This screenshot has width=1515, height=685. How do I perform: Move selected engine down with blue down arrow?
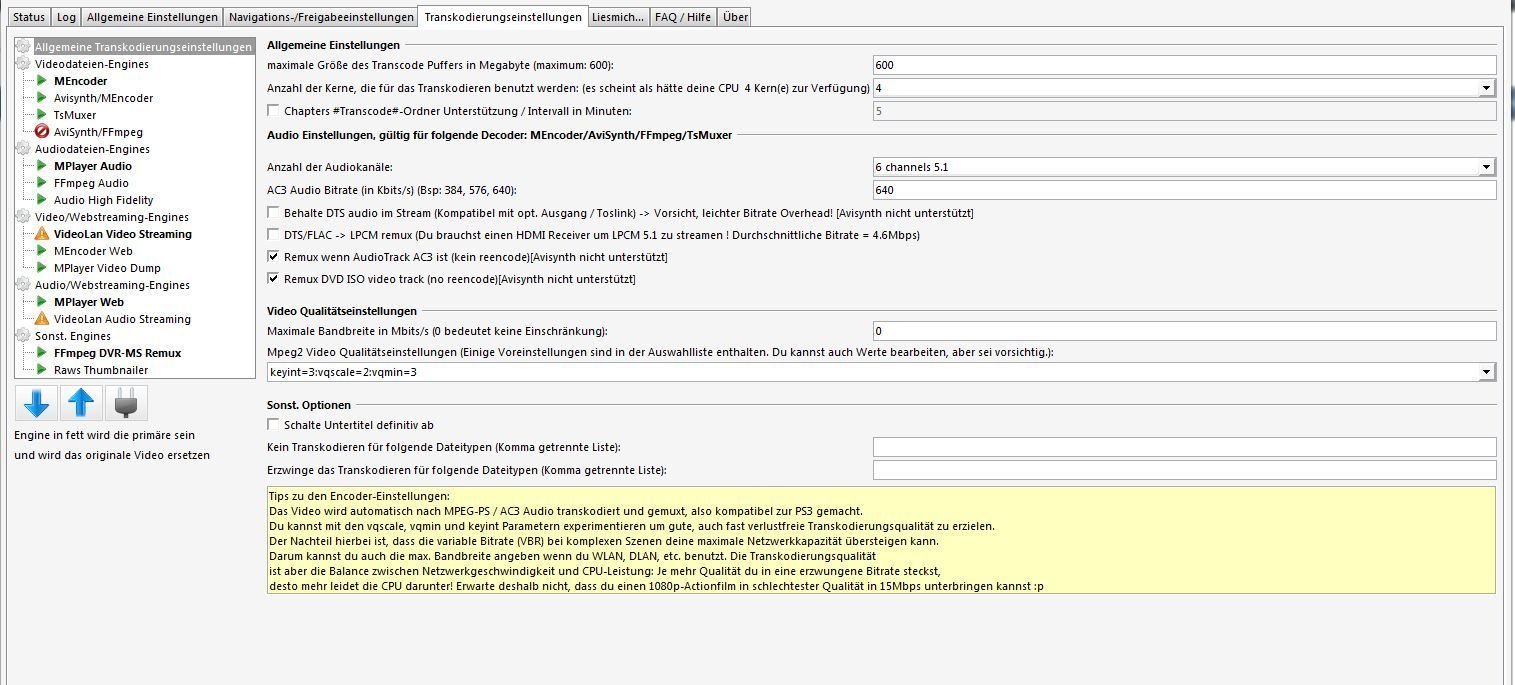click(x=36, y=403)
